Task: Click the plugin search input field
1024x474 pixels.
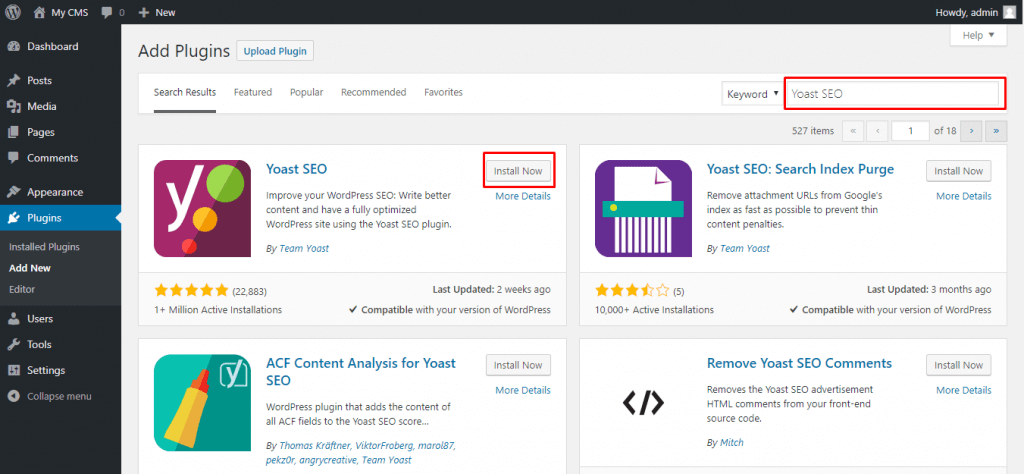Action: tap(892, 94)
